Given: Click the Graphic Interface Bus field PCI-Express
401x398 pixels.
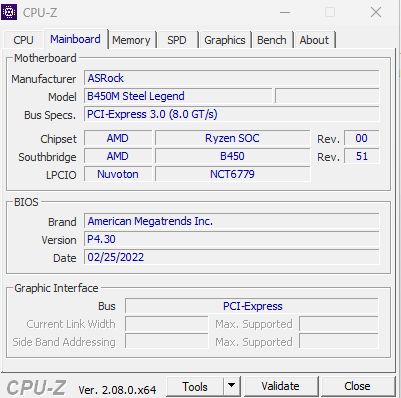Looking at the screenshot, I should pyautogui.click(x=252, y=306).
